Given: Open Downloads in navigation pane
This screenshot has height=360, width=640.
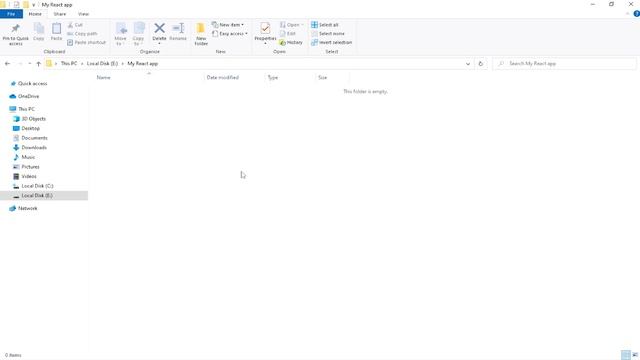Looking at the screenshot, I should pyautogui.click(x=34, y=147).
